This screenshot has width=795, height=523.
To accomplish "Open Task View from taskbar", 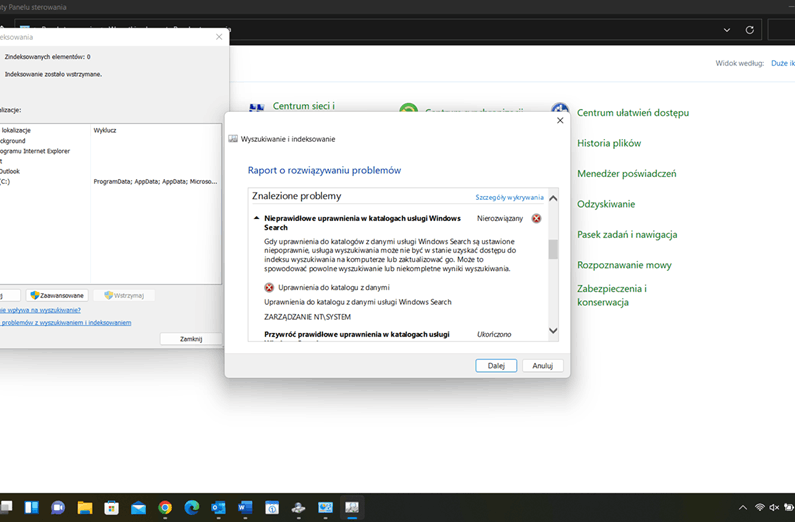I will point(6,507).
